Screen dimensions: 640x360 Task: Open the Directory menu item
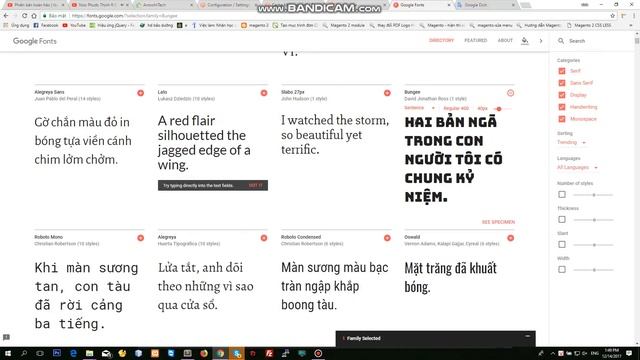[x=441, y=40]
